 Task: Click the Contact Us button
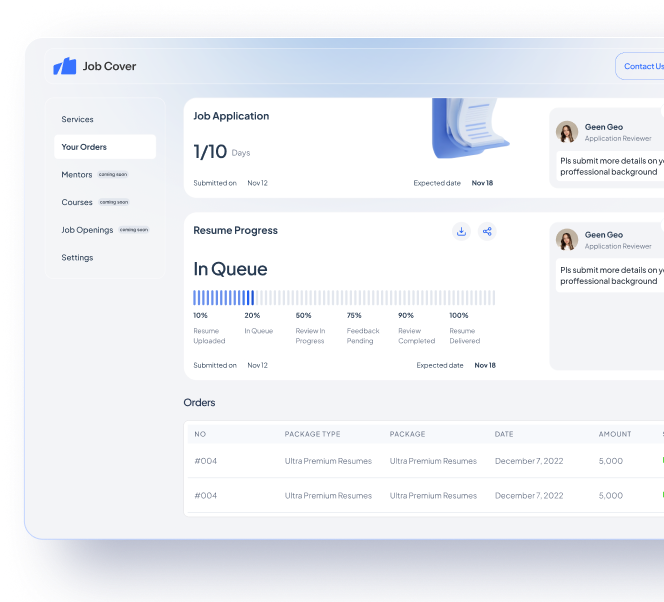pyautogui.click(x=642, y=66)
